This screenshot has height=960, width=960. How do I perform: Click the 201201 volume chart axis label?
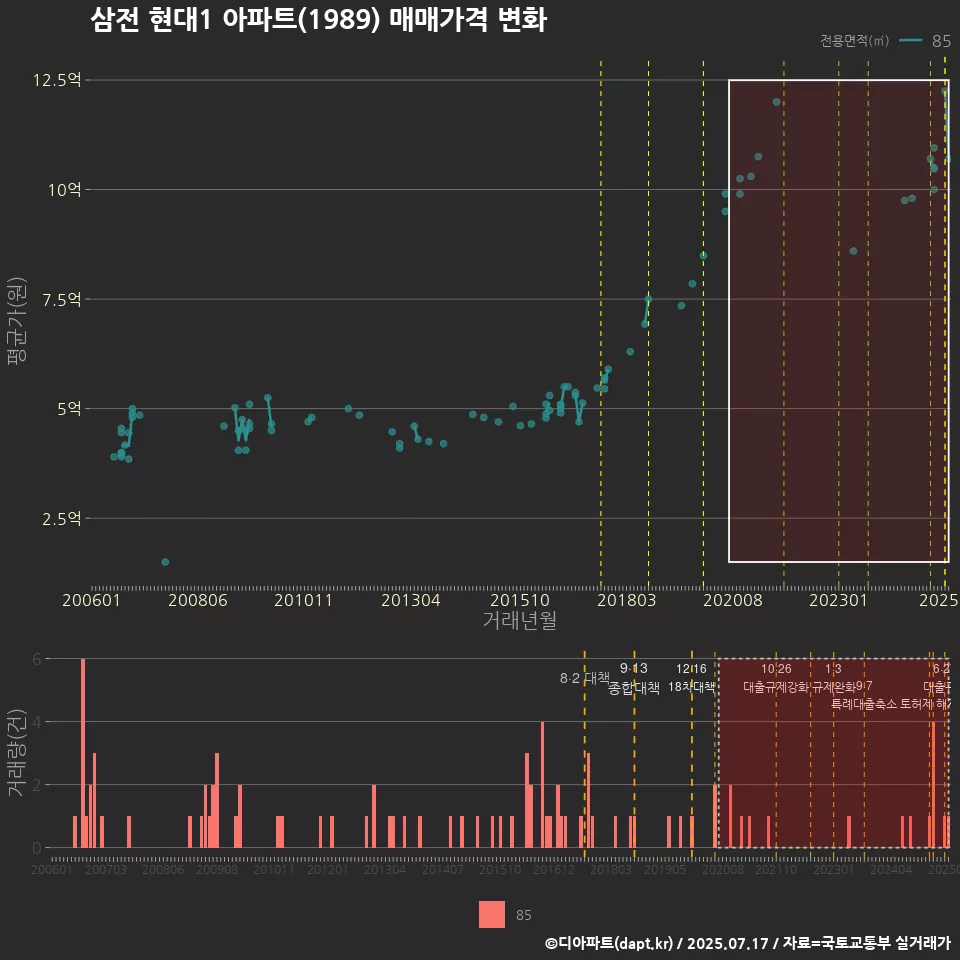[328, 869]
